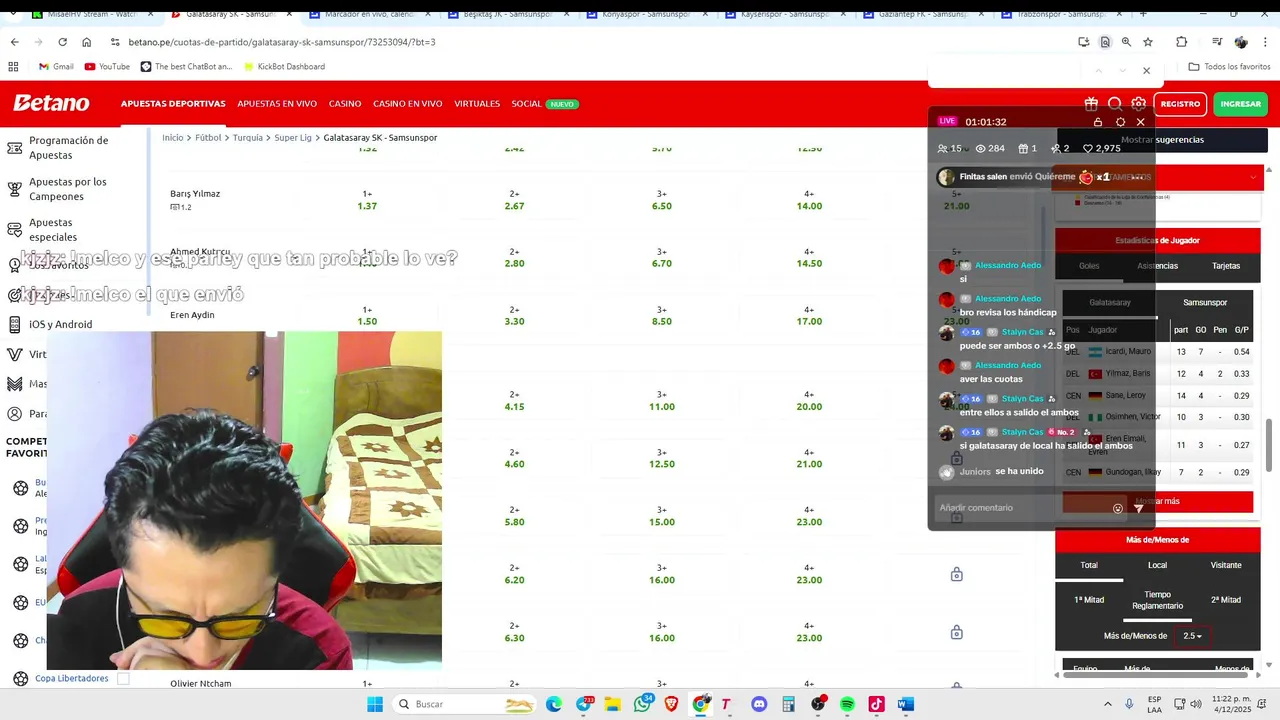Open Tarjetas player statistics tab
Image resolution: width=1280 pixels, height=720 pixels.
[x=1226, y=266]
